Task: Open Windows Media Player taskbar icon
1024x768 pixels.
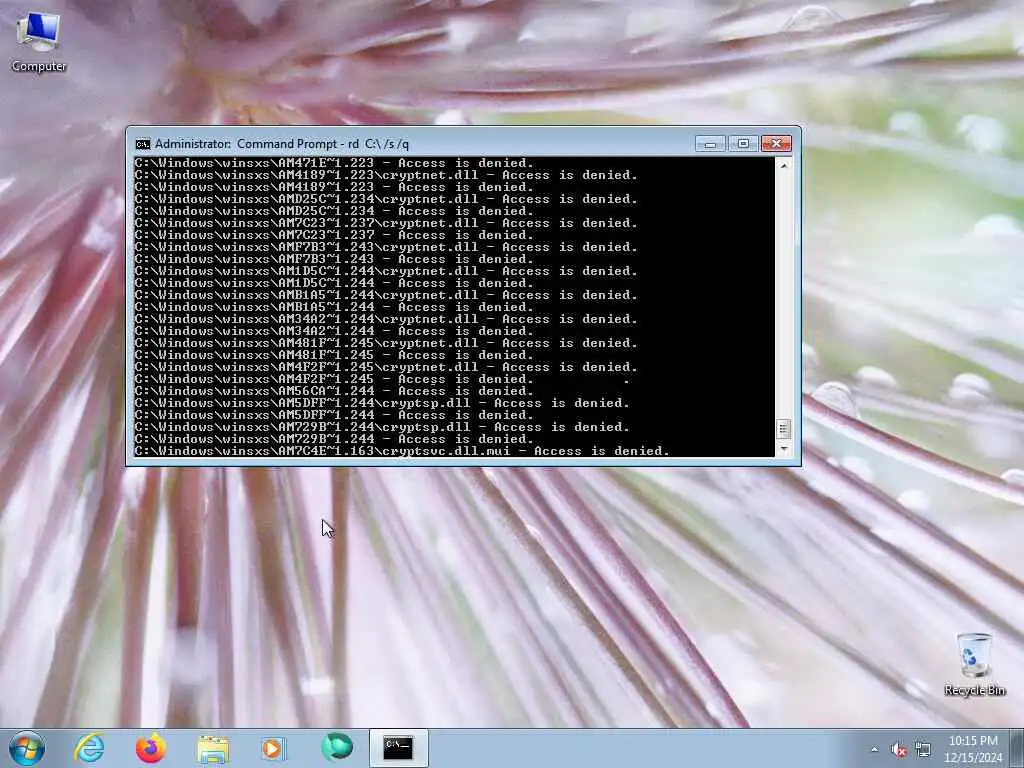Action: pos(273,748)
